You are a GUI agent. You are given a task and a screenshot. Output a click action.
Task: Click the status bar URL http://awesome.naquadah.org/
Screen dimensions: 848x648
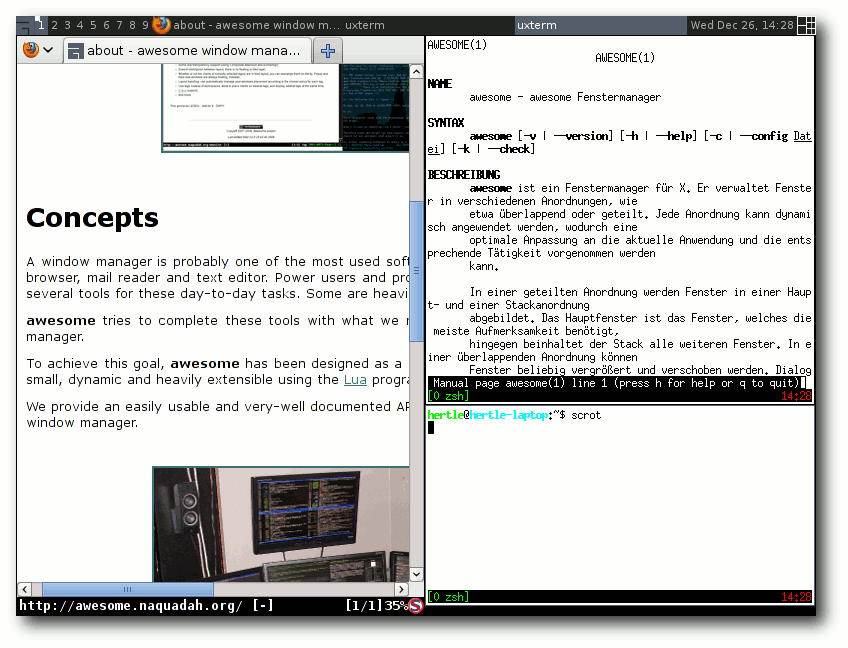click(x=131, y=605)
